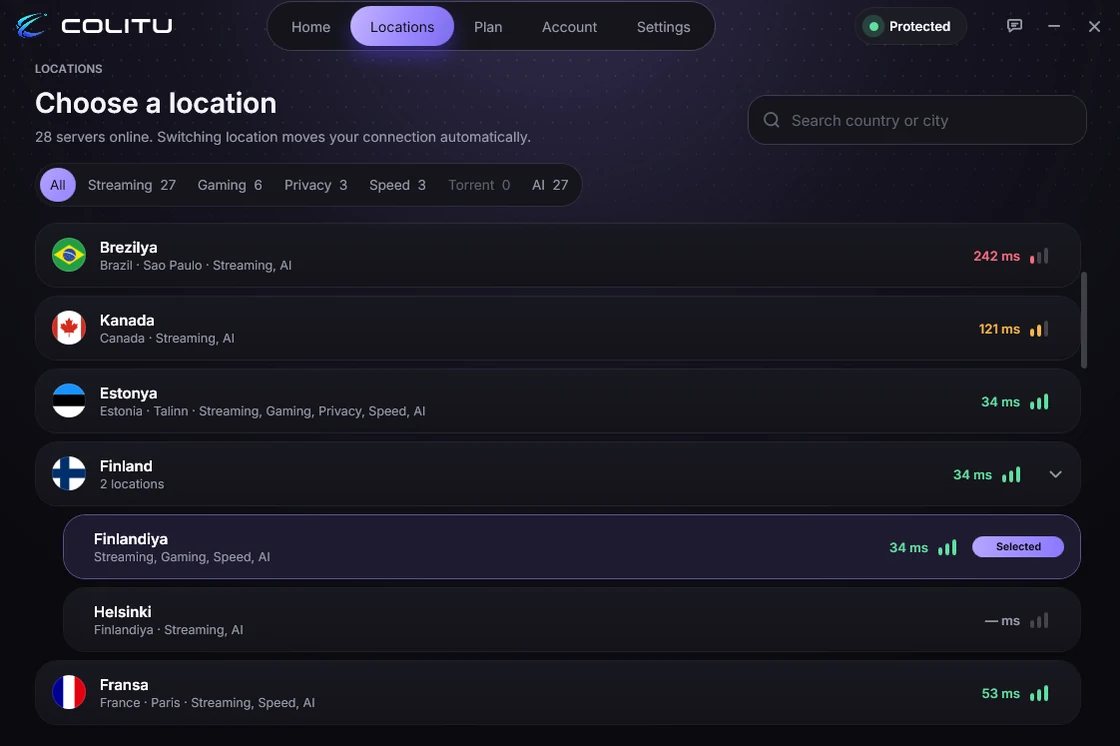Open the Account tab
1120x746 pixels.
[569, 26]
